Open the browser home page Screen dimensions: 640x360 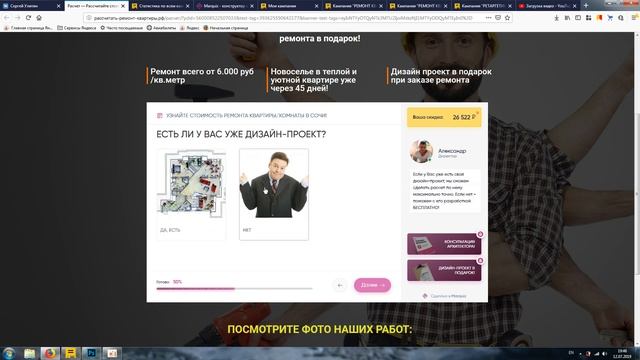[39, 18]
